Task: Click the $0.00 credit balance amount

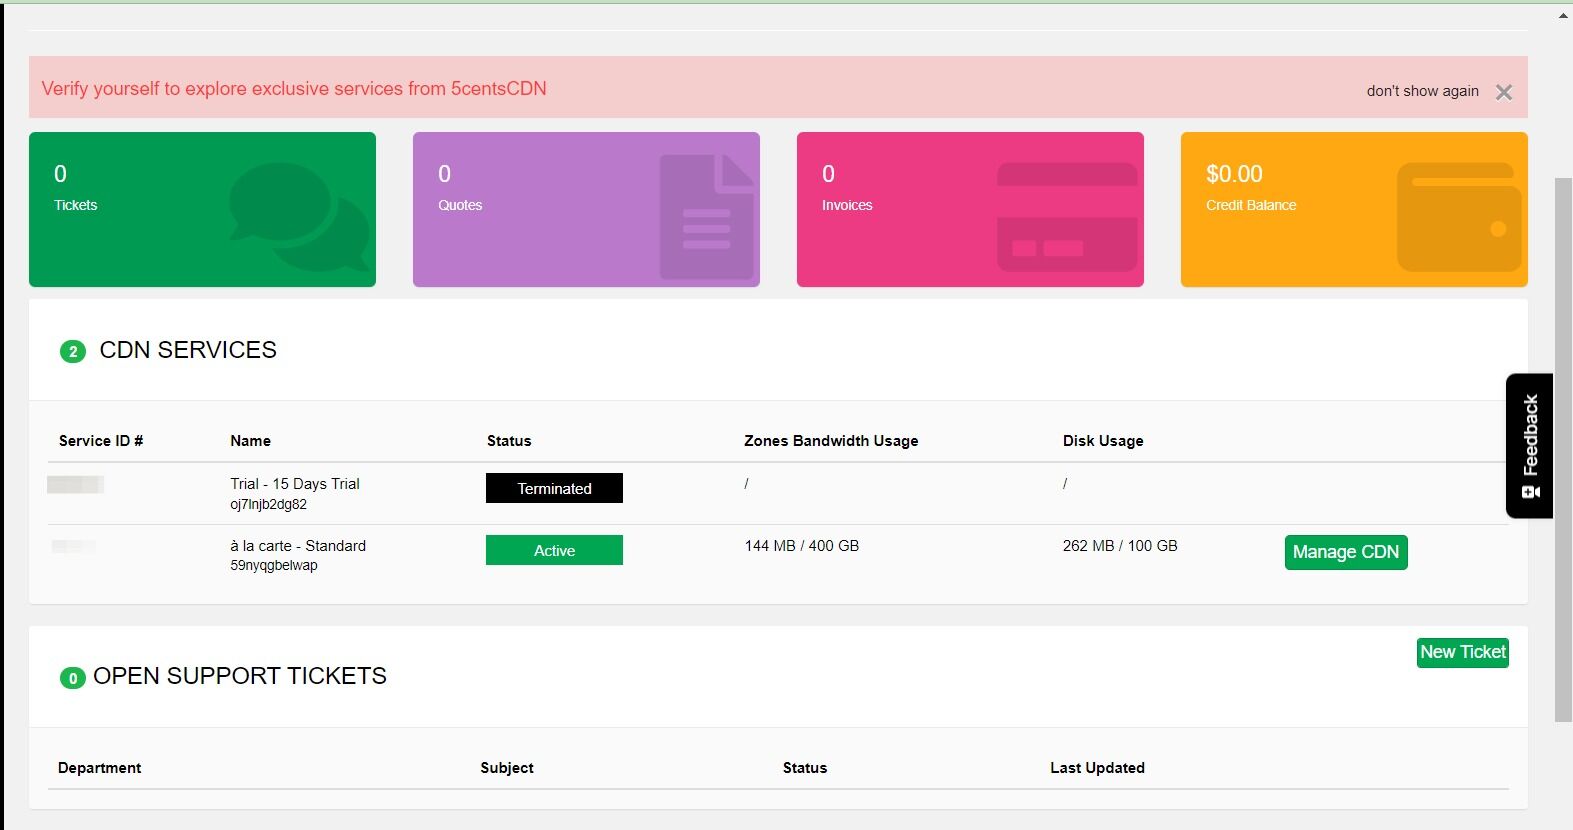Action: coord(1234,174)
